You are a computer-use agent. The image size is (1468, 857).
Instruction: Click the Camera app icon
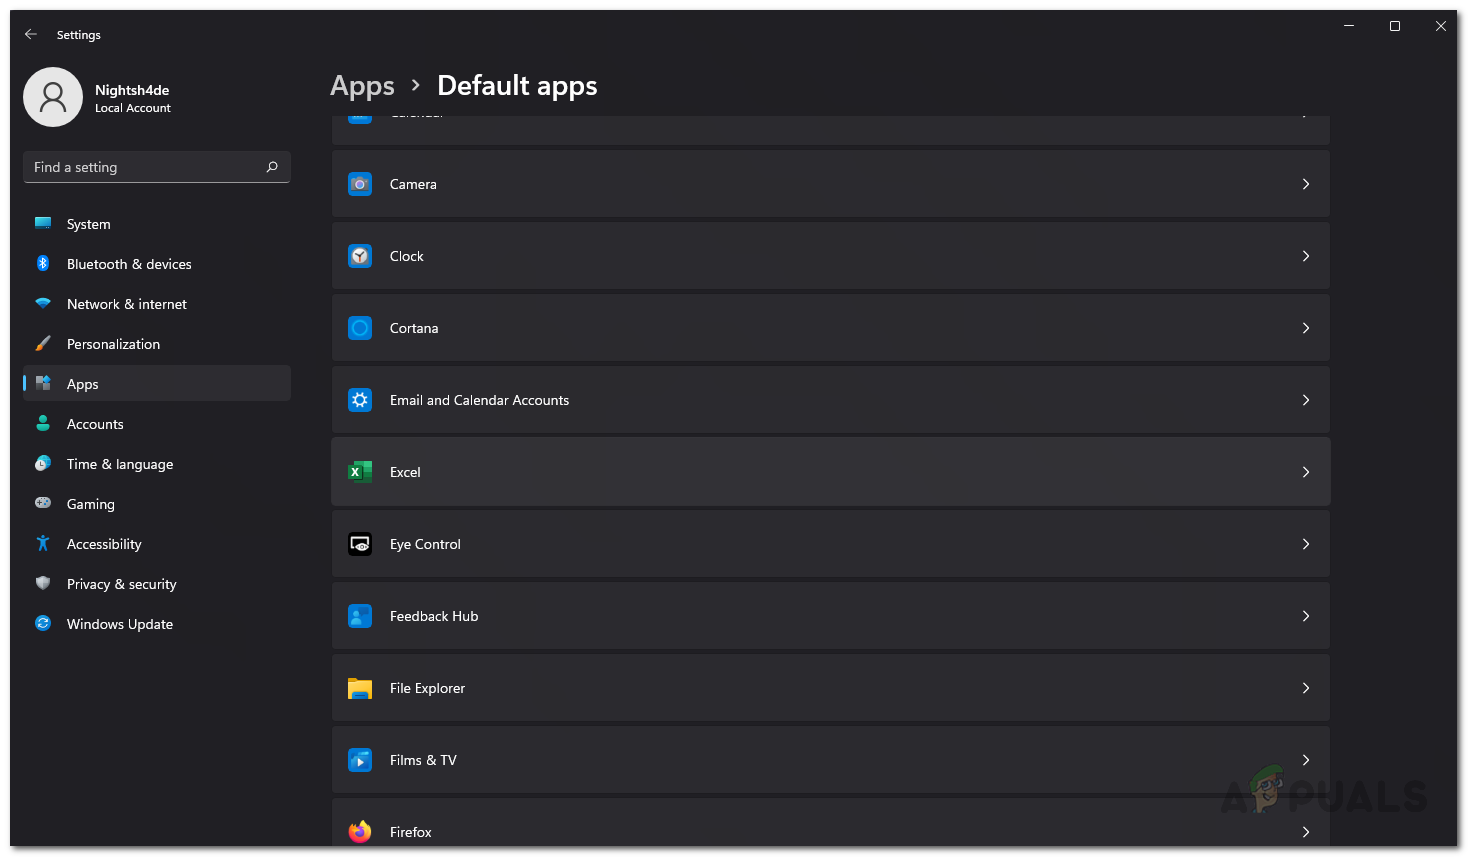click(360, 184)
